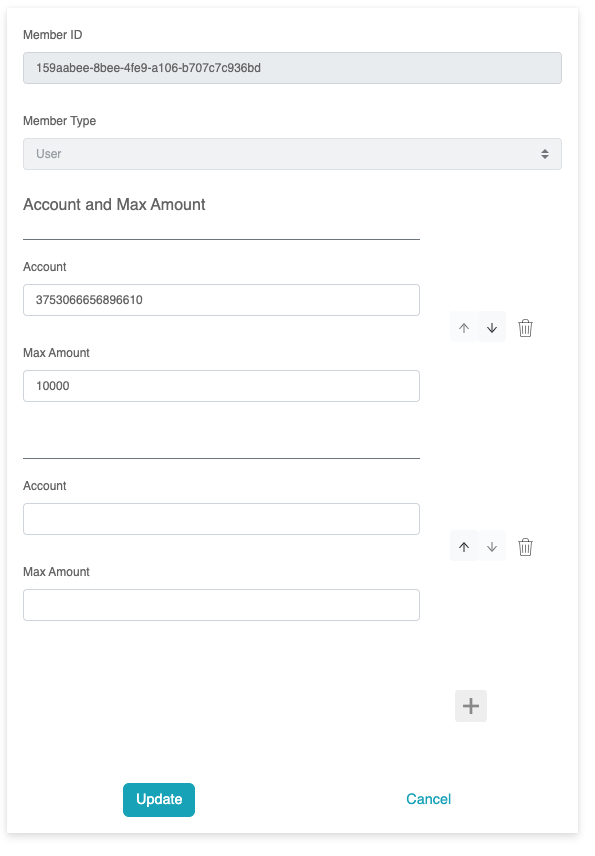Click the first Max Amount label
The width and height of the screenshot is (595, 856).
point(56,353)
